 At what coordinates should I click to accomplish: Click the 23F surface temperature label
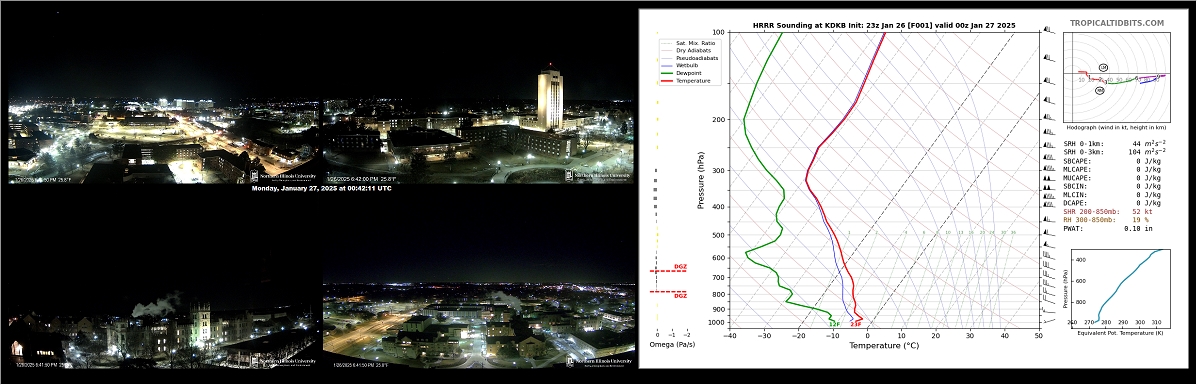click(x=856, y=324)
